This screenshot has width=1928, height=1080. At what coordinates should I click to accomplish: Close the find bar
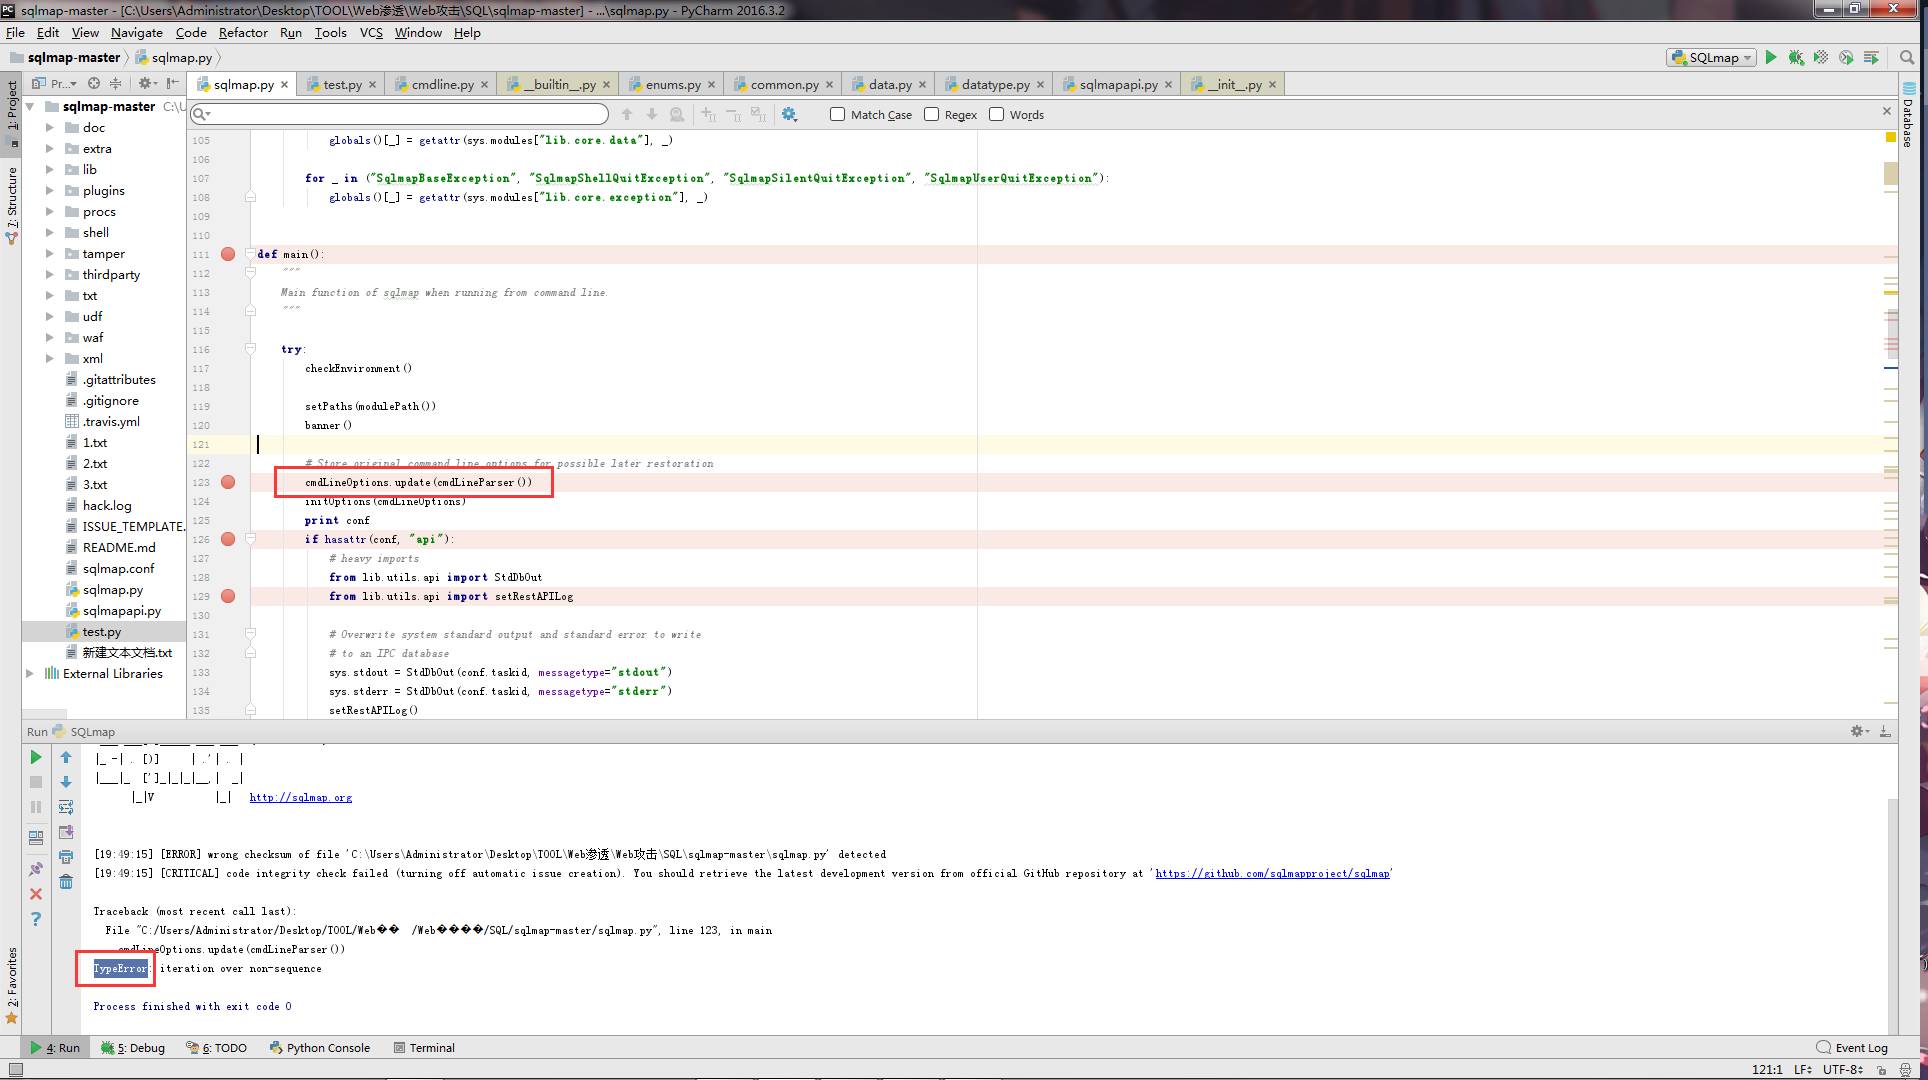[1887, 111]
